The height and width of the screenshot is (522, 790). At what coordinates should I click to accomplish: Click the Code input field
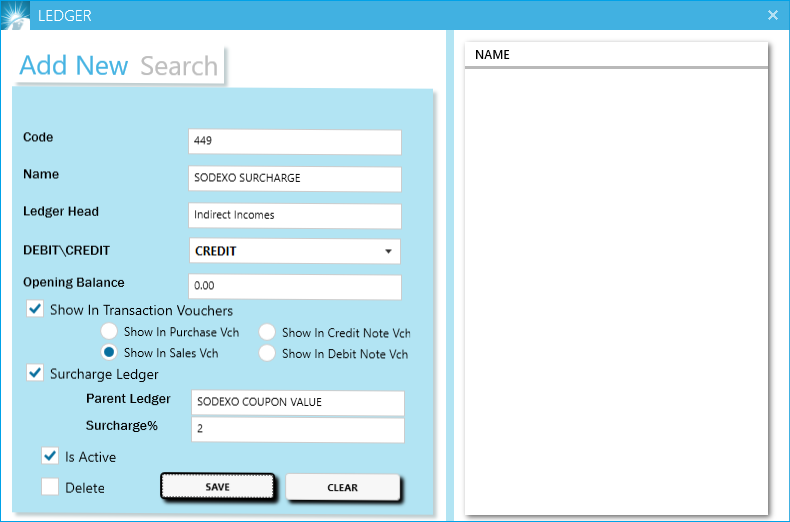pyautogui.click(x=294, y=142)
